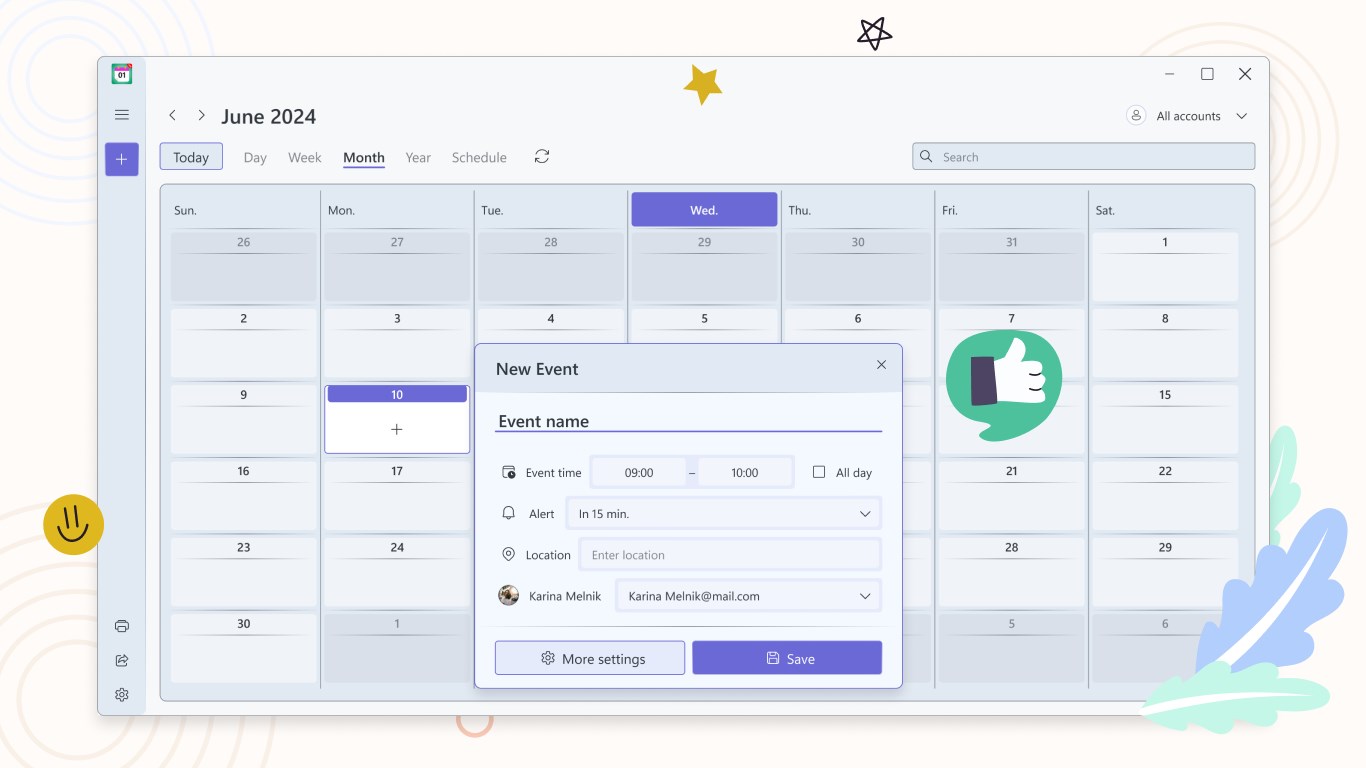Click Karina Melnik's profile picture
The image size is (1366, 768).
[509, 595]
